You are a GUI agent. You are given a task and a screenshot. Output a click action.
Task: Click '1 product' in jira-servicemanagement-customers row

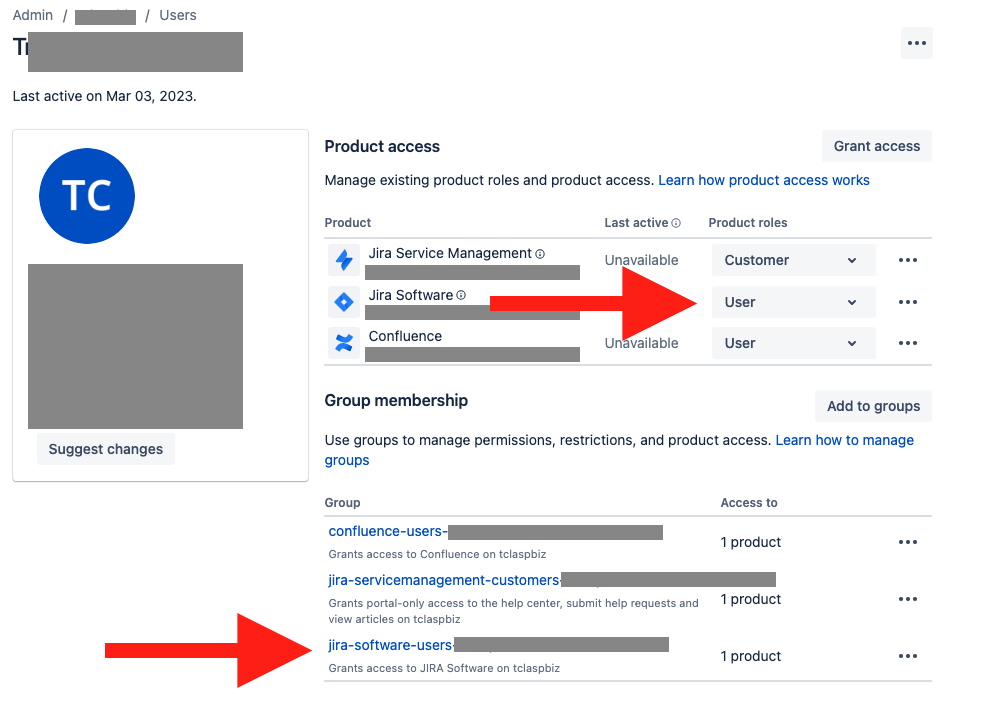[x=750, y=599]
